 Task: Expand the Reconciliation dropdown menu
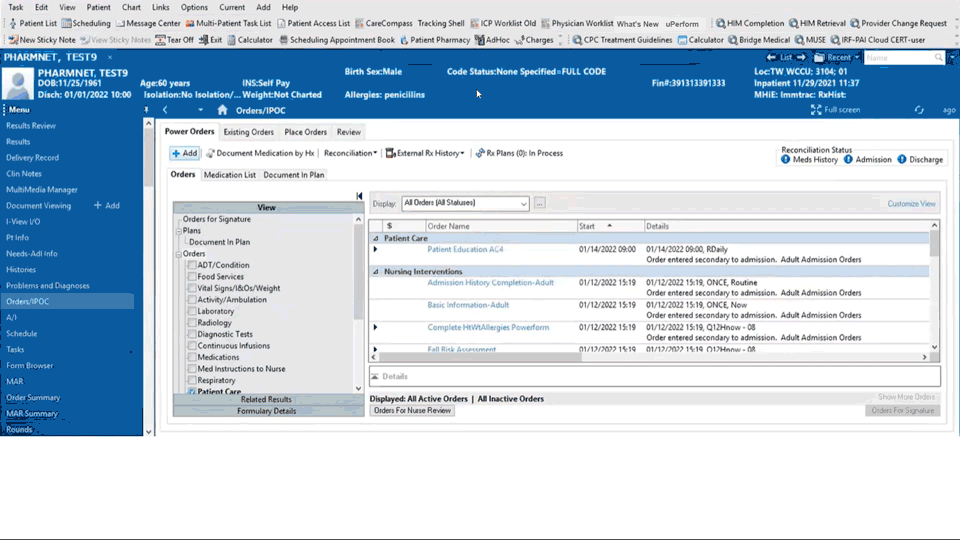pyautogui.click(x=350, y=153)
